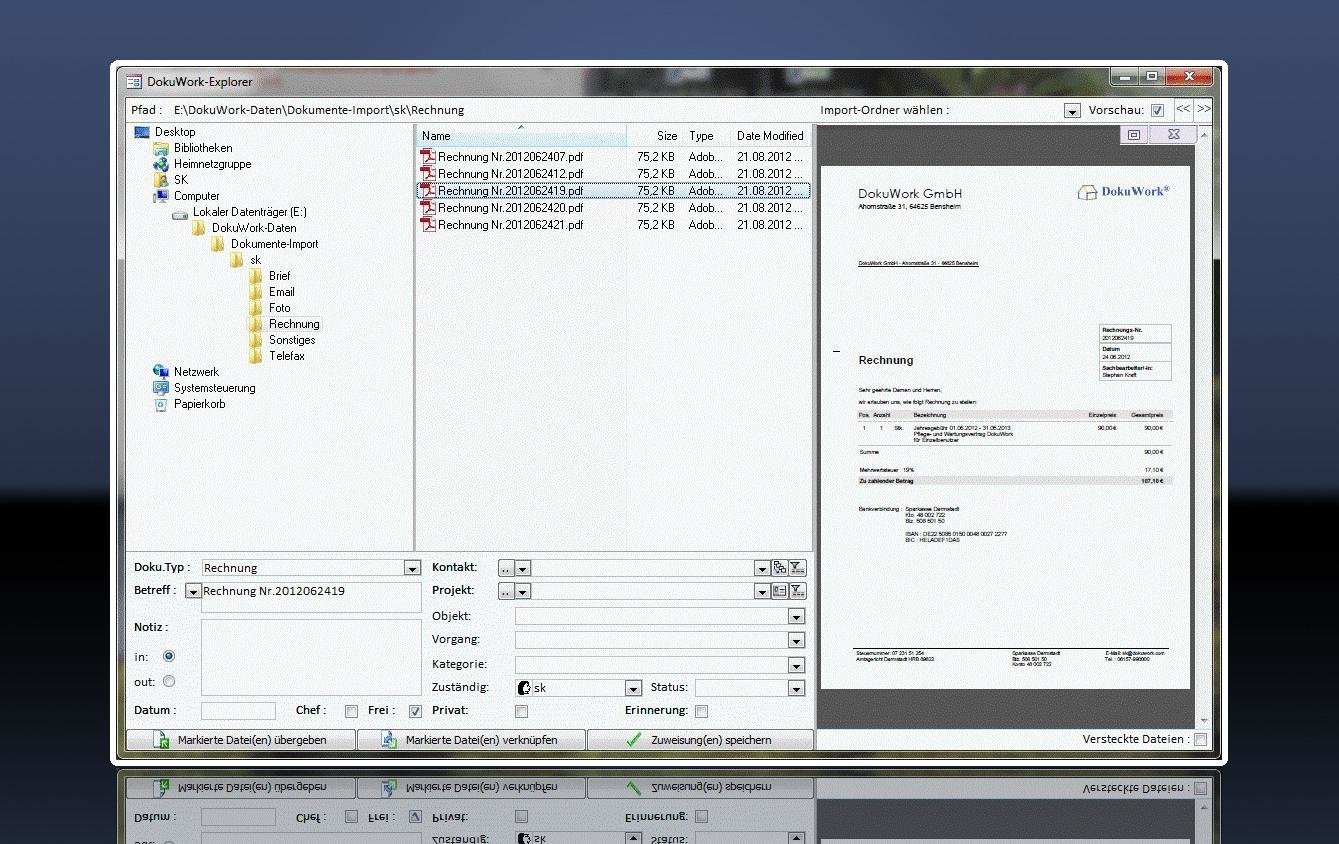Screen dimensions: 1339x844
Task: Click the '..' browse button beside Projekt
Action: [506, 591]
